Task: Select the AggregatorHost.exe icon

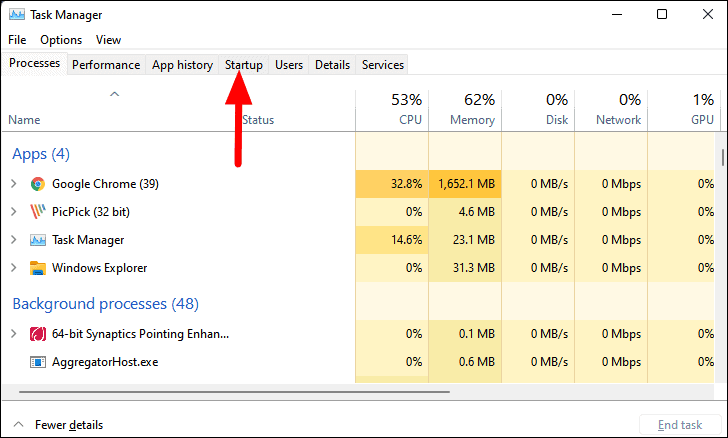Action: pyautogui.click(x=38, y=362)
